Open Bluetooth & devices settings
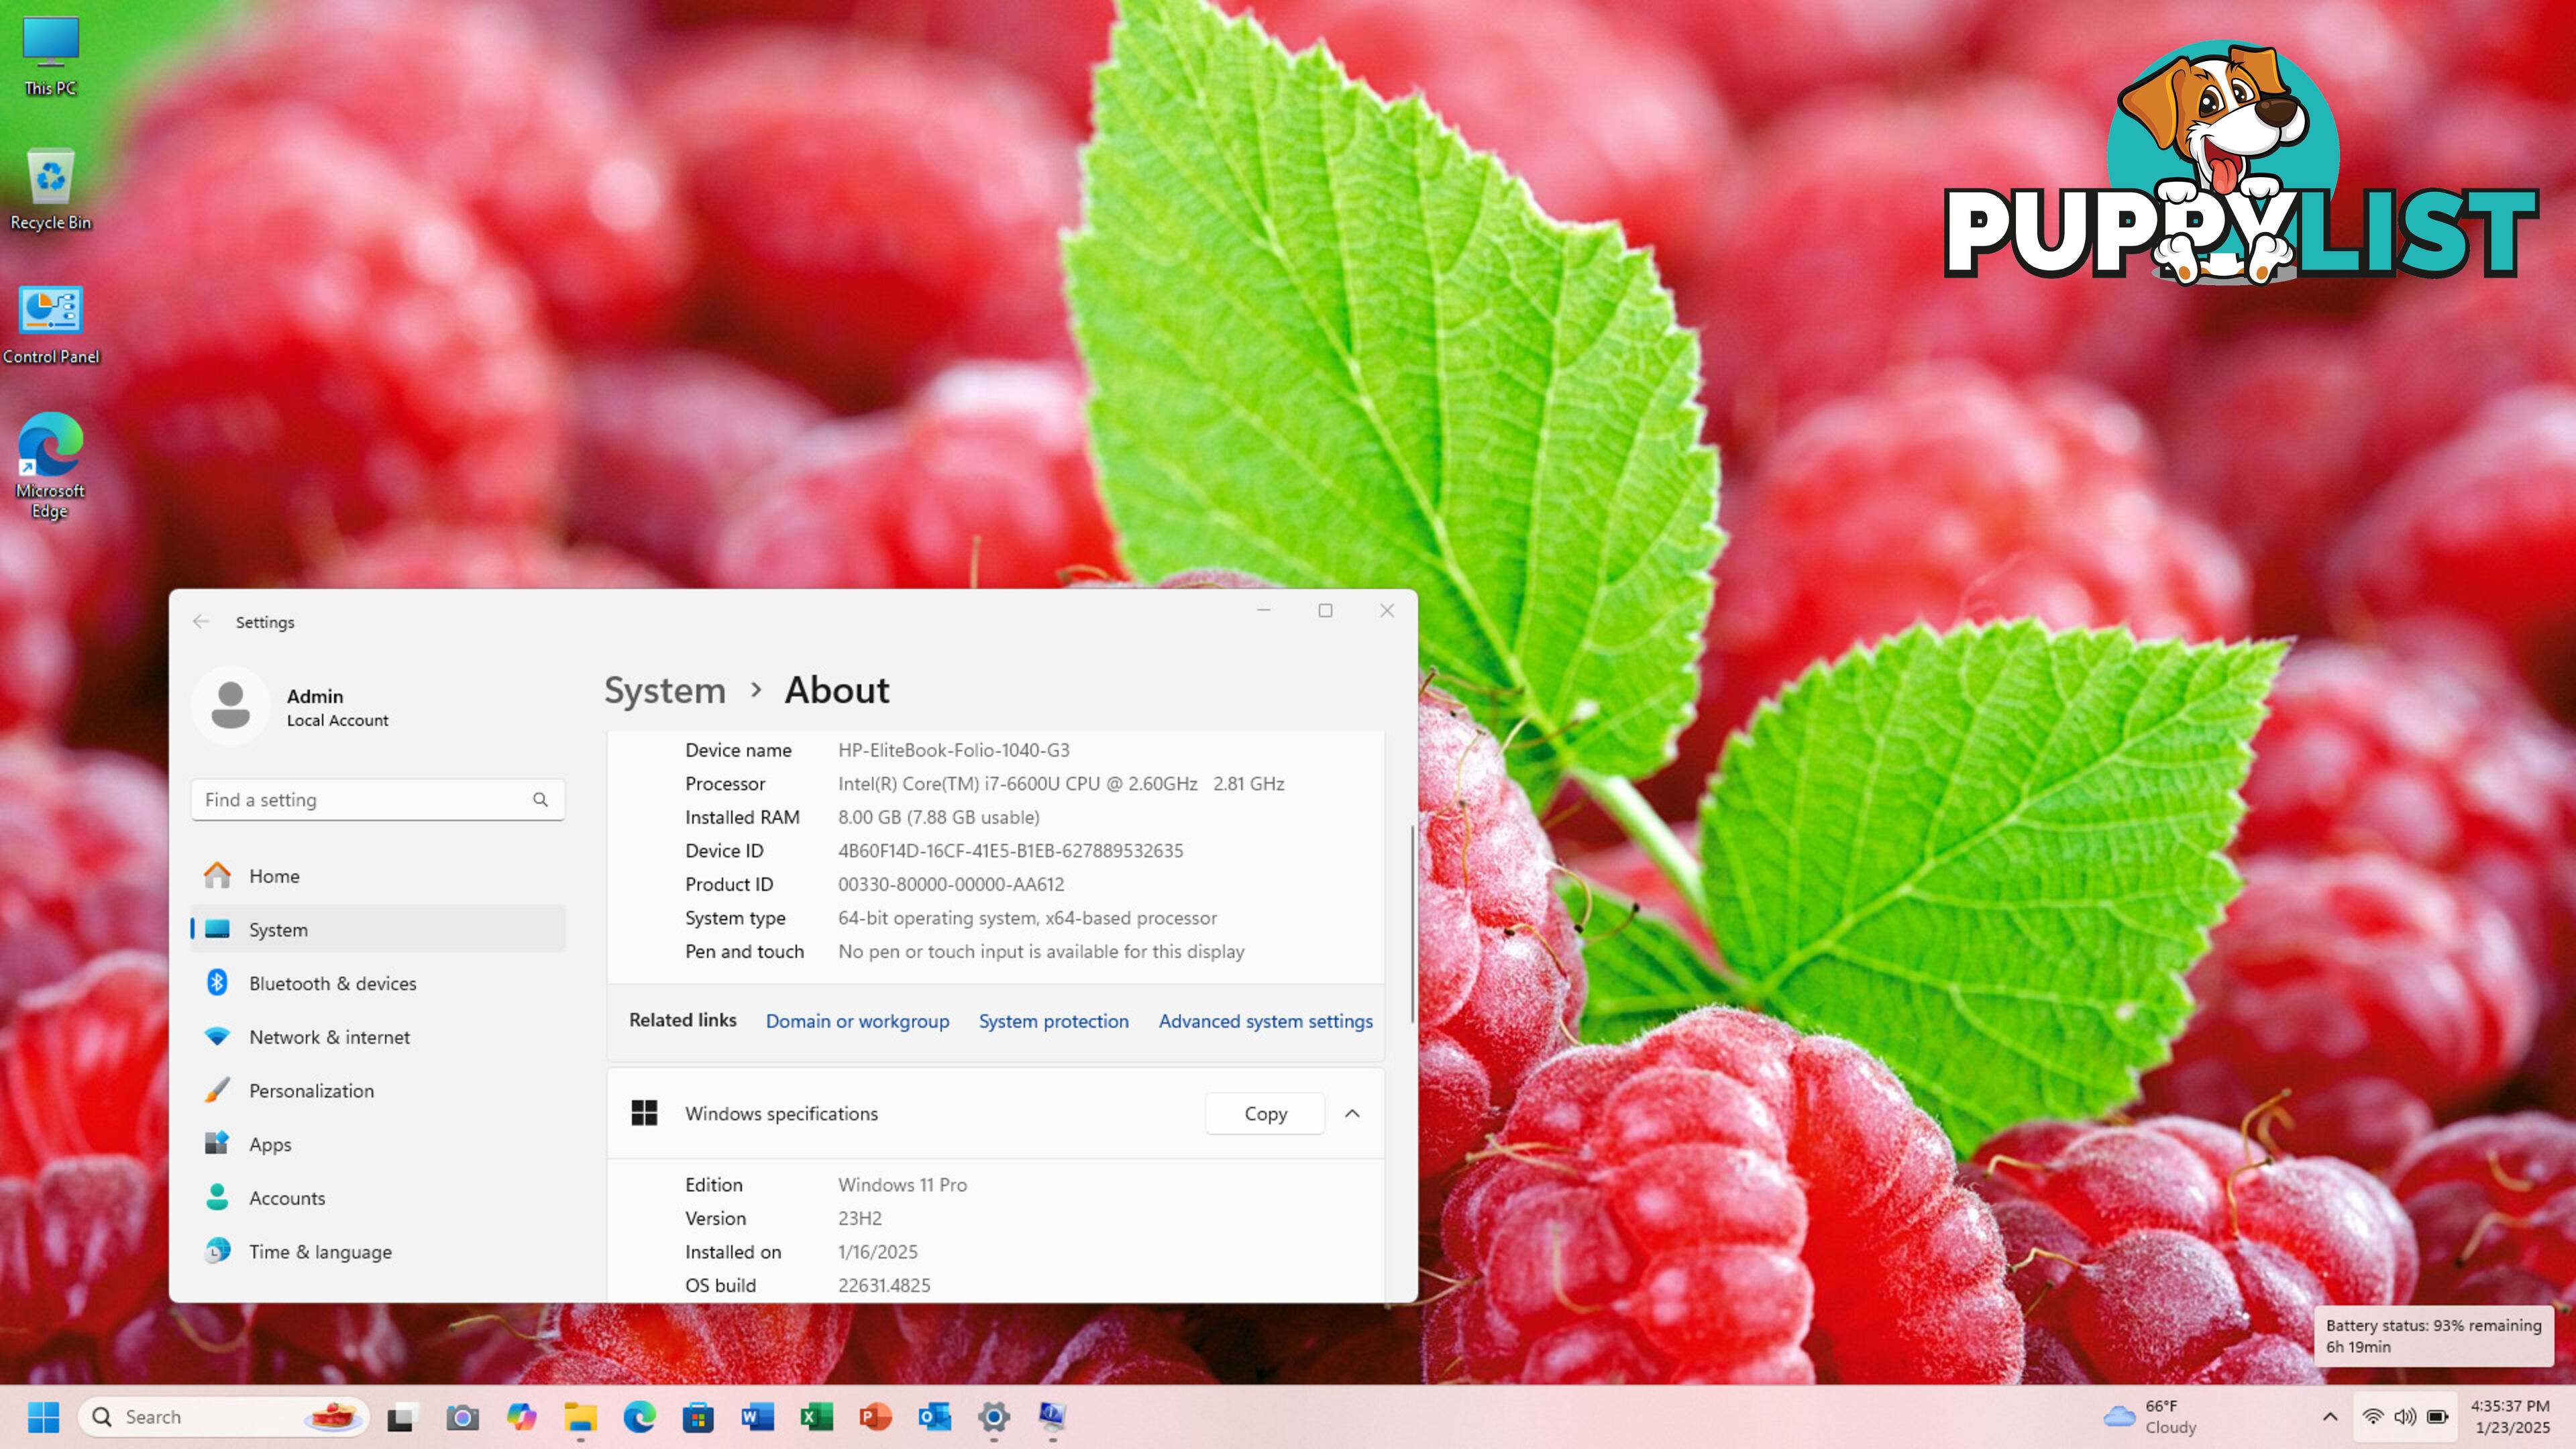 pos(378,983)
